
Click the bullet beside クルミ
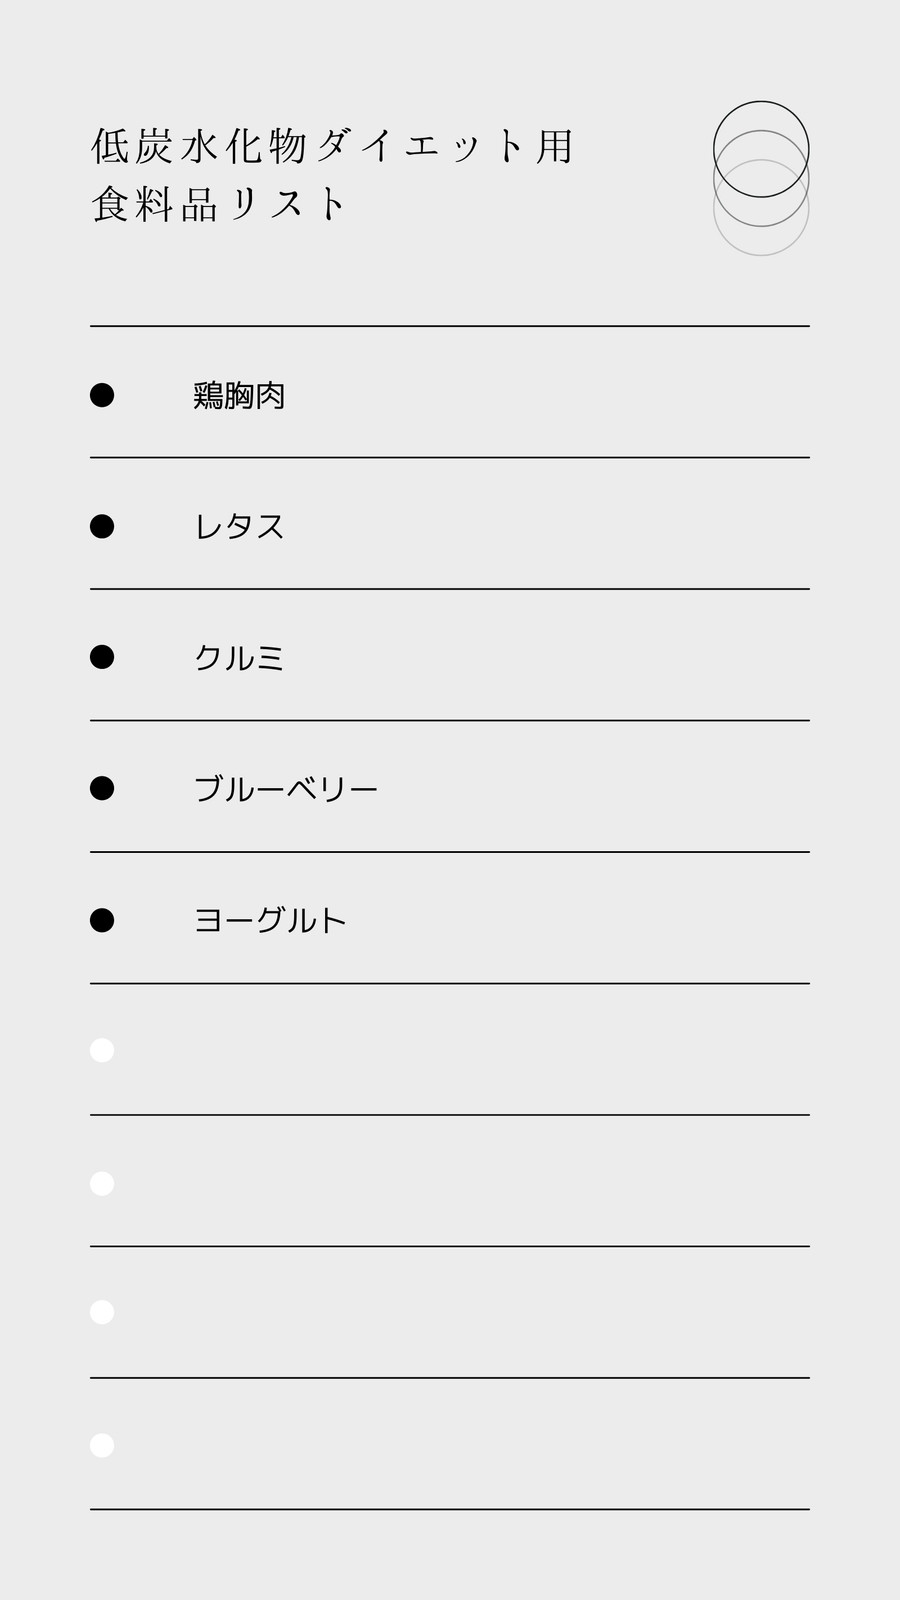tap(102, 657)
